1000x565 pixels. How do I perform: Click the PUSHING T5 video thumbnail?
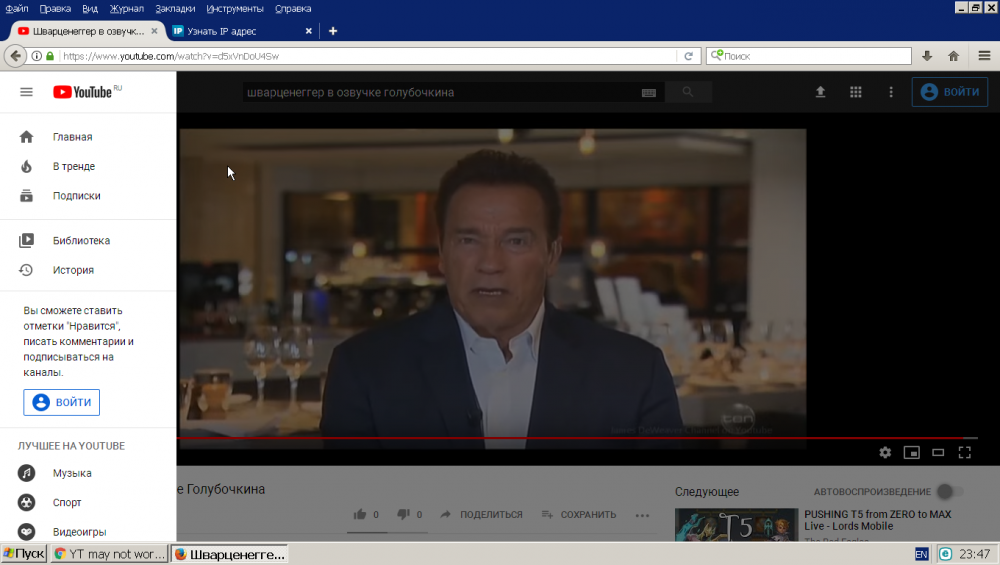pos(735,525)
